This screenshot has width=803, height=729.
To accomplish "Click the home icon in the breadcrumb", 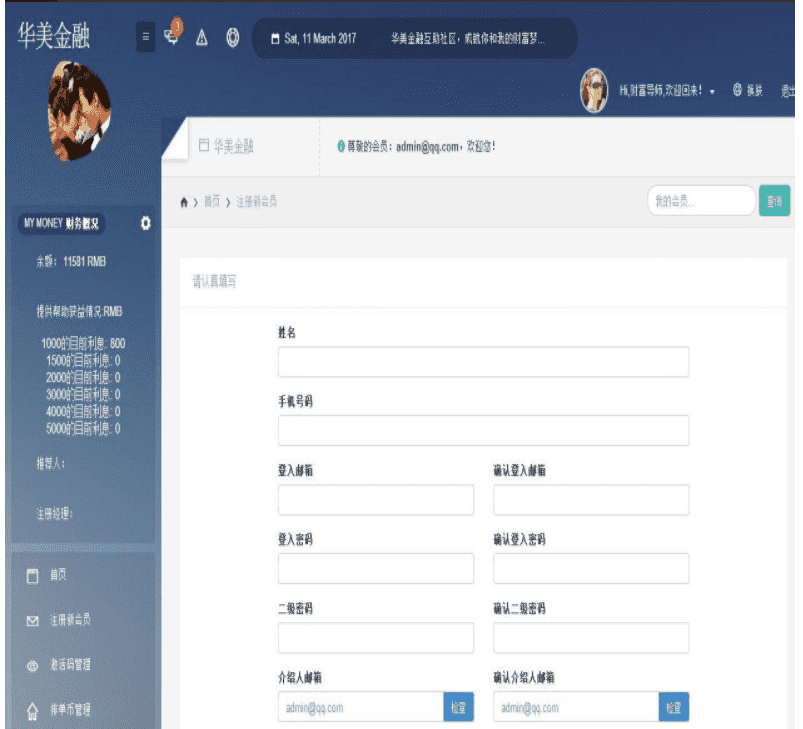I will click(183, 202).
